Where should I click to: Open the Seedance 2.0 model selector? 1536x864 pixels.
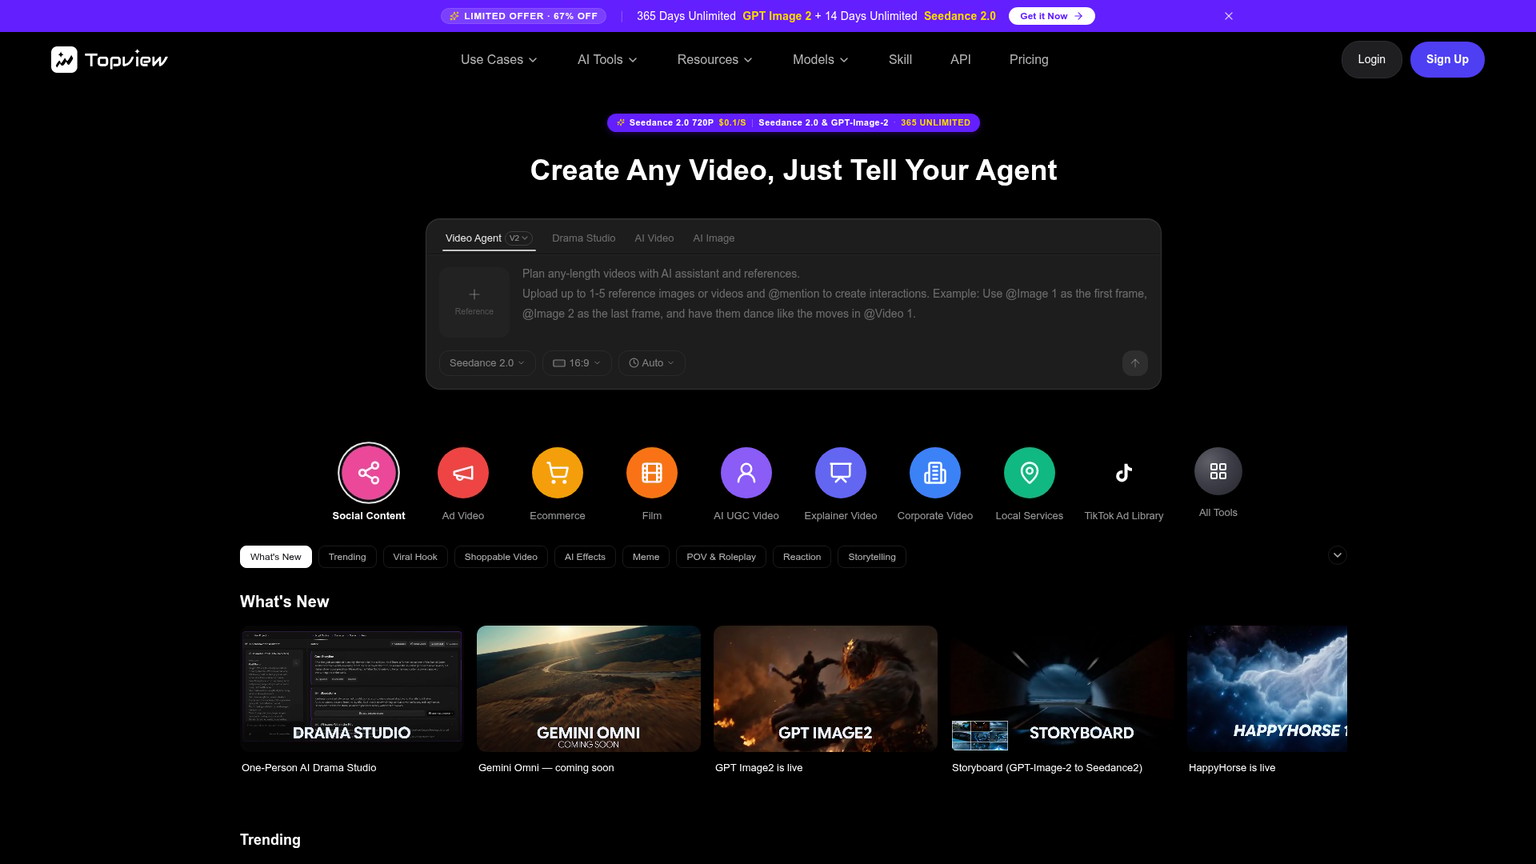point(487,363)
